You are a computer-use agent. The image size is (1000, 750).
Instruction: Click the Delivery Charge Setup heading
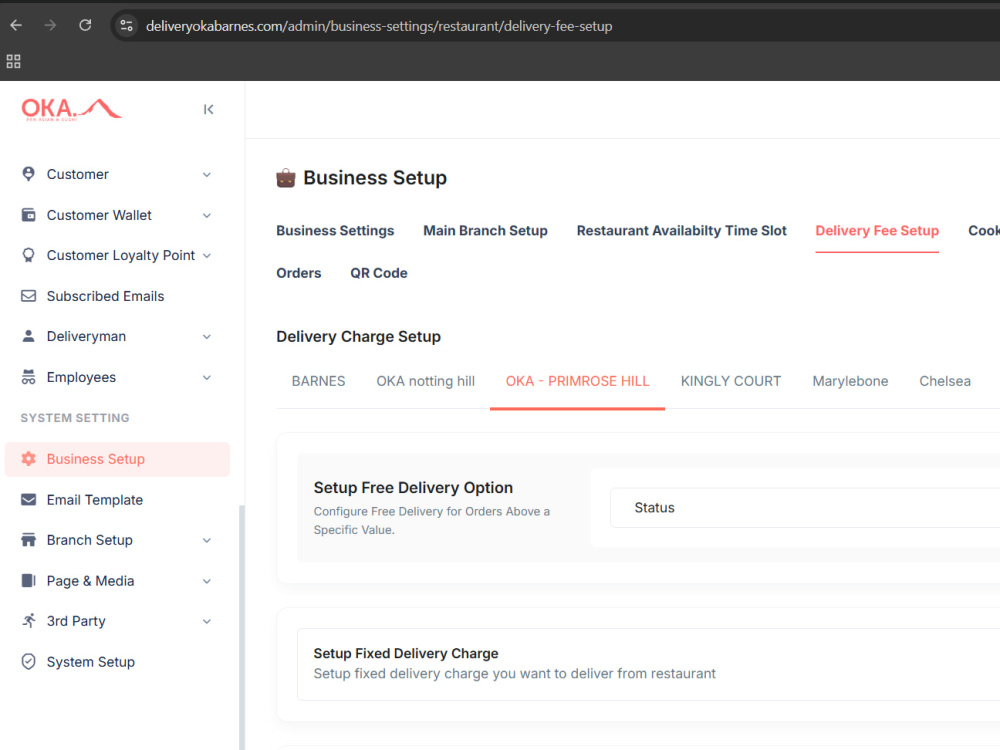coord(358,337)
